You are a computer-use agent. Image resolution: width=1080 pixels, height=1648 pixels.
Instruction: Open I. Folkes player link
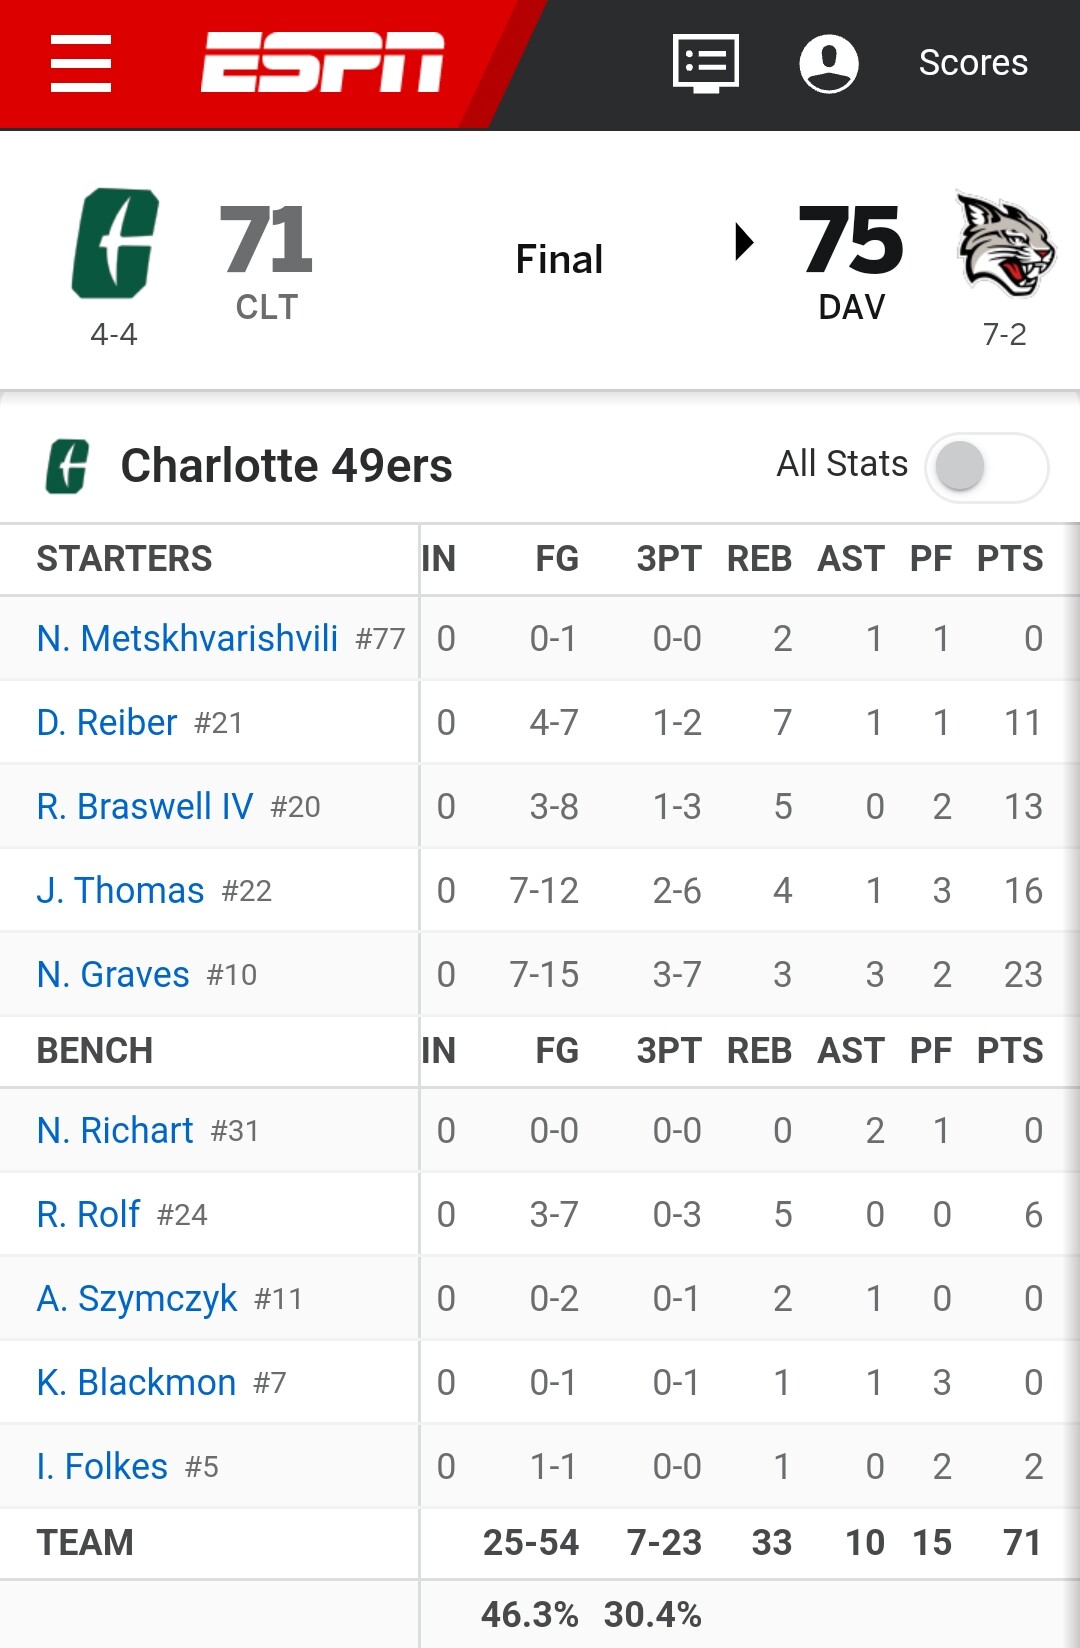pos(102,1466)
